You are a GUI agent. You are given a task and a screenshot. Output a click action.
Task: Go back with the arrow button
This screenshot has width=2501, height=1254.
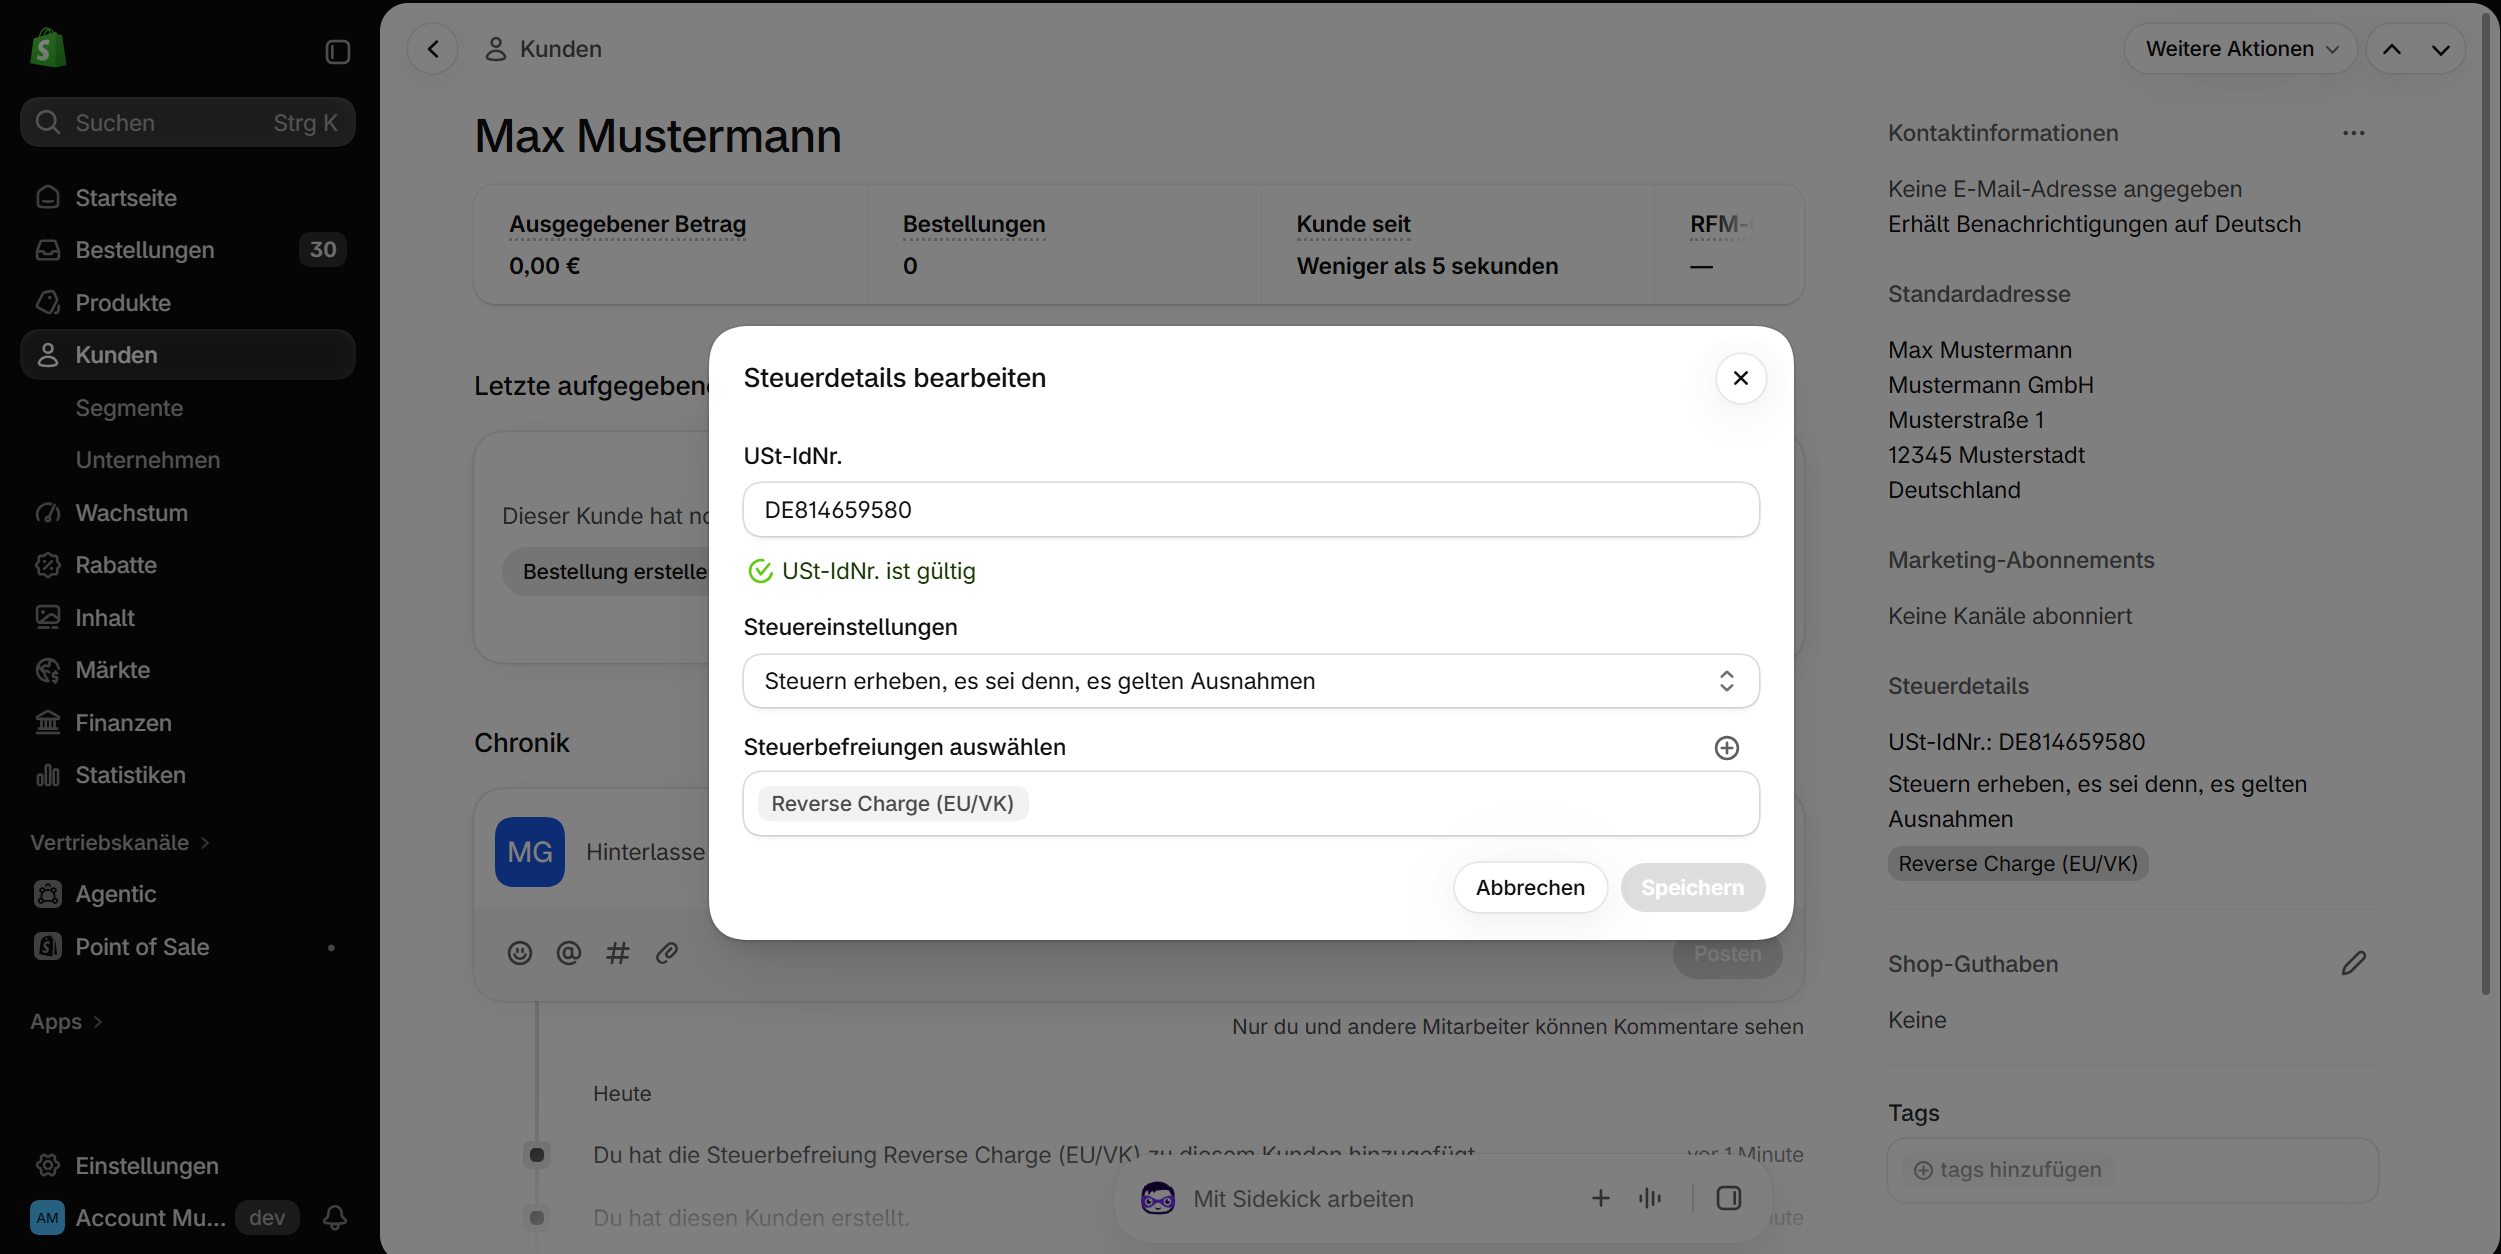(433, 49)
